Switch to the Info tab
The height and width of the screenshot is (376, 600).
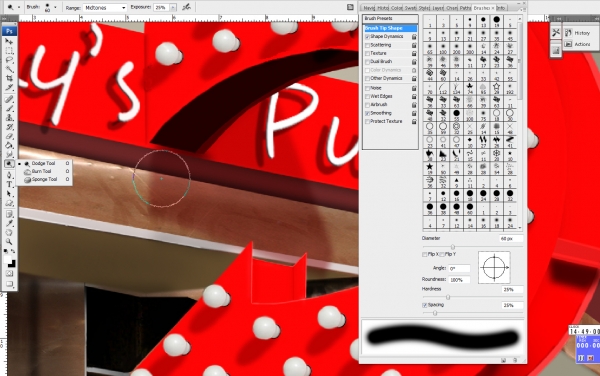501,8
